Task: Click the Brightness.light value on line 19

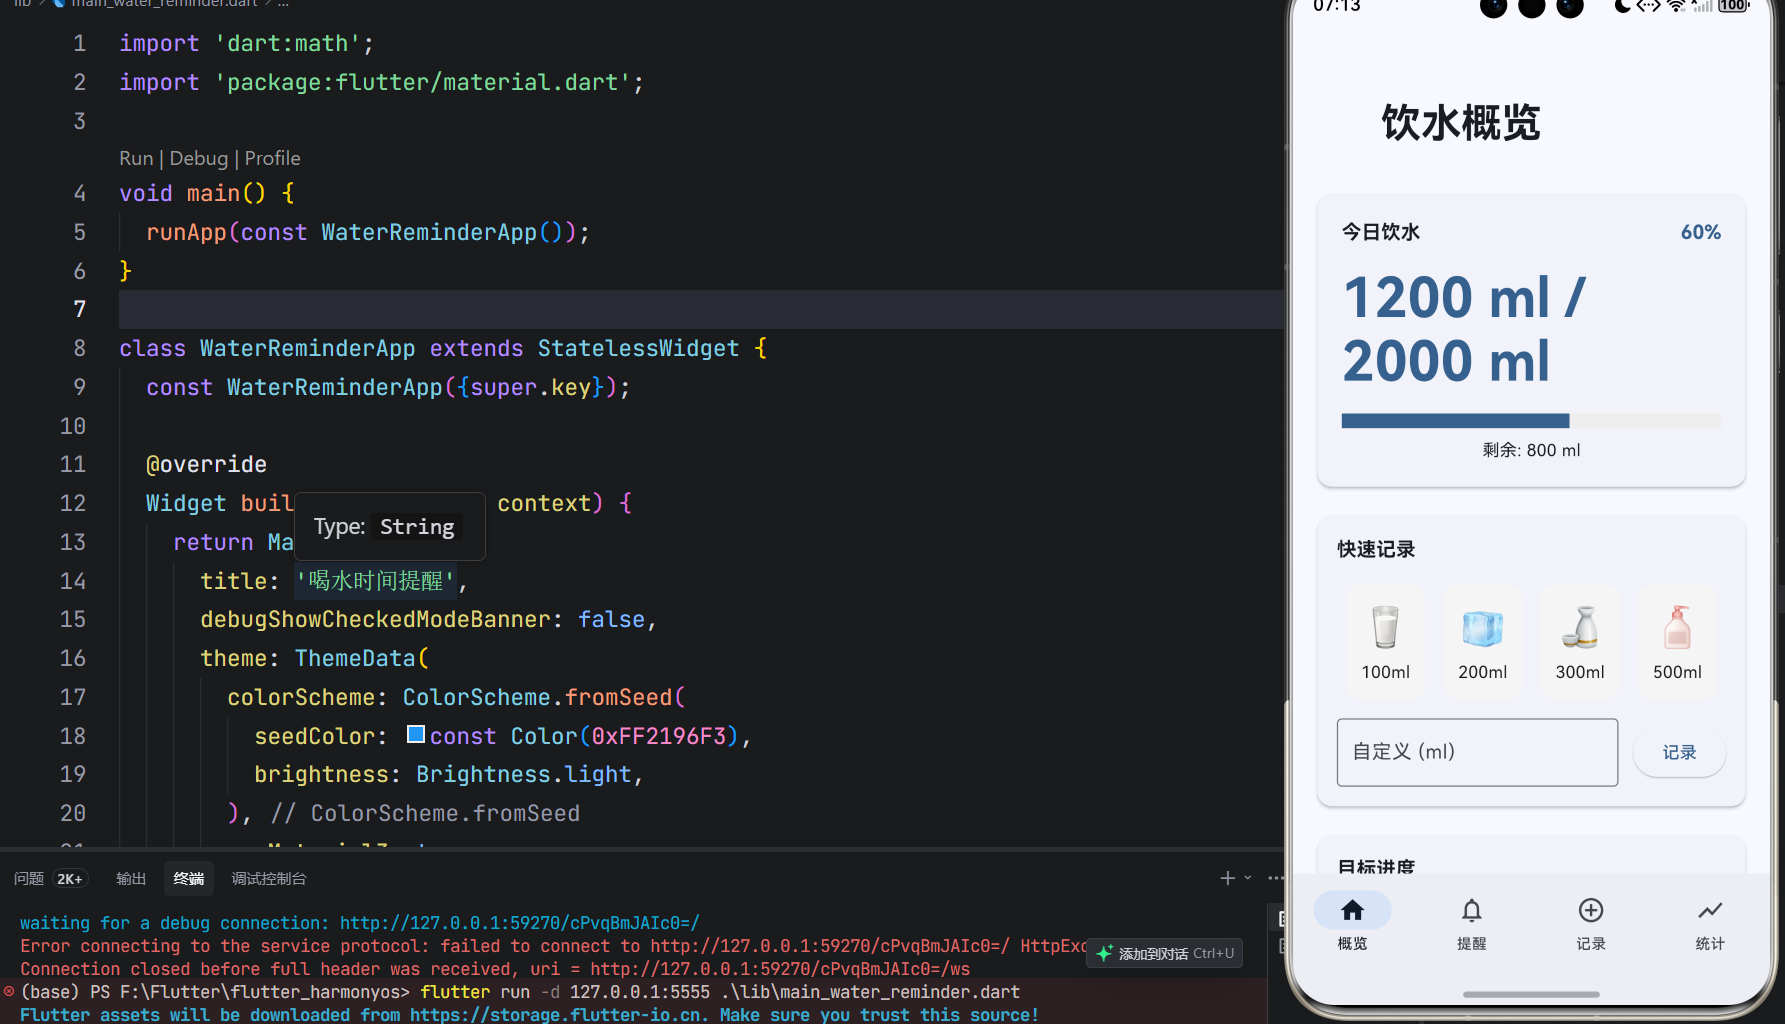Action: coord(524,774)
